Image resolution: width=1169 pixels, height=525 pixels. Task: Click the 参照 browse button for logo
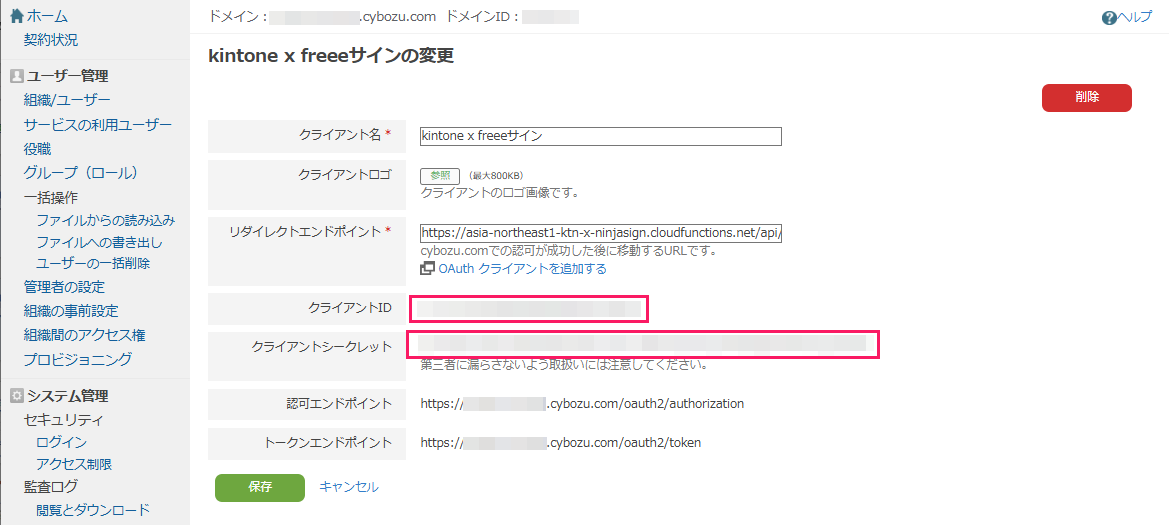[440, 176]
